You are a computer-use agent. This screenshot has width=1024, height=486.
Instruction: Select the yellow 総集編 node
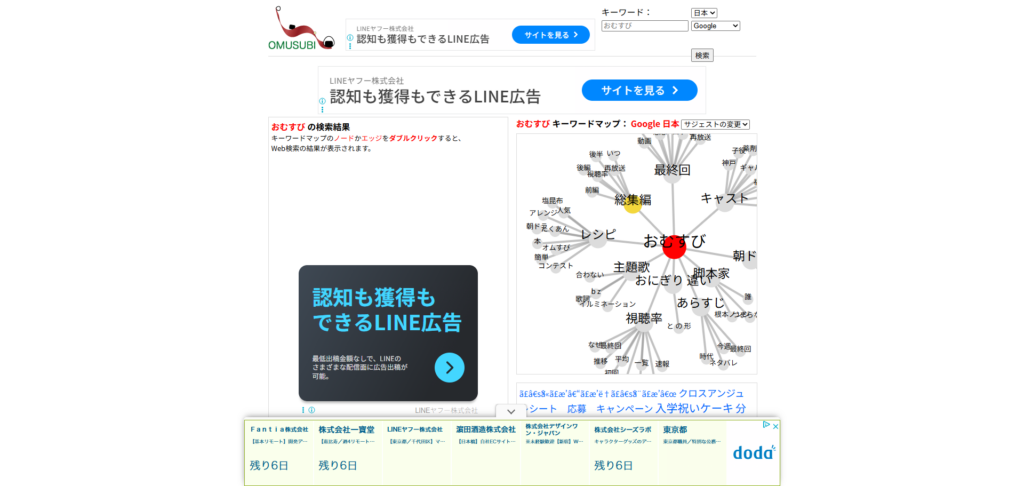point(632,204)
